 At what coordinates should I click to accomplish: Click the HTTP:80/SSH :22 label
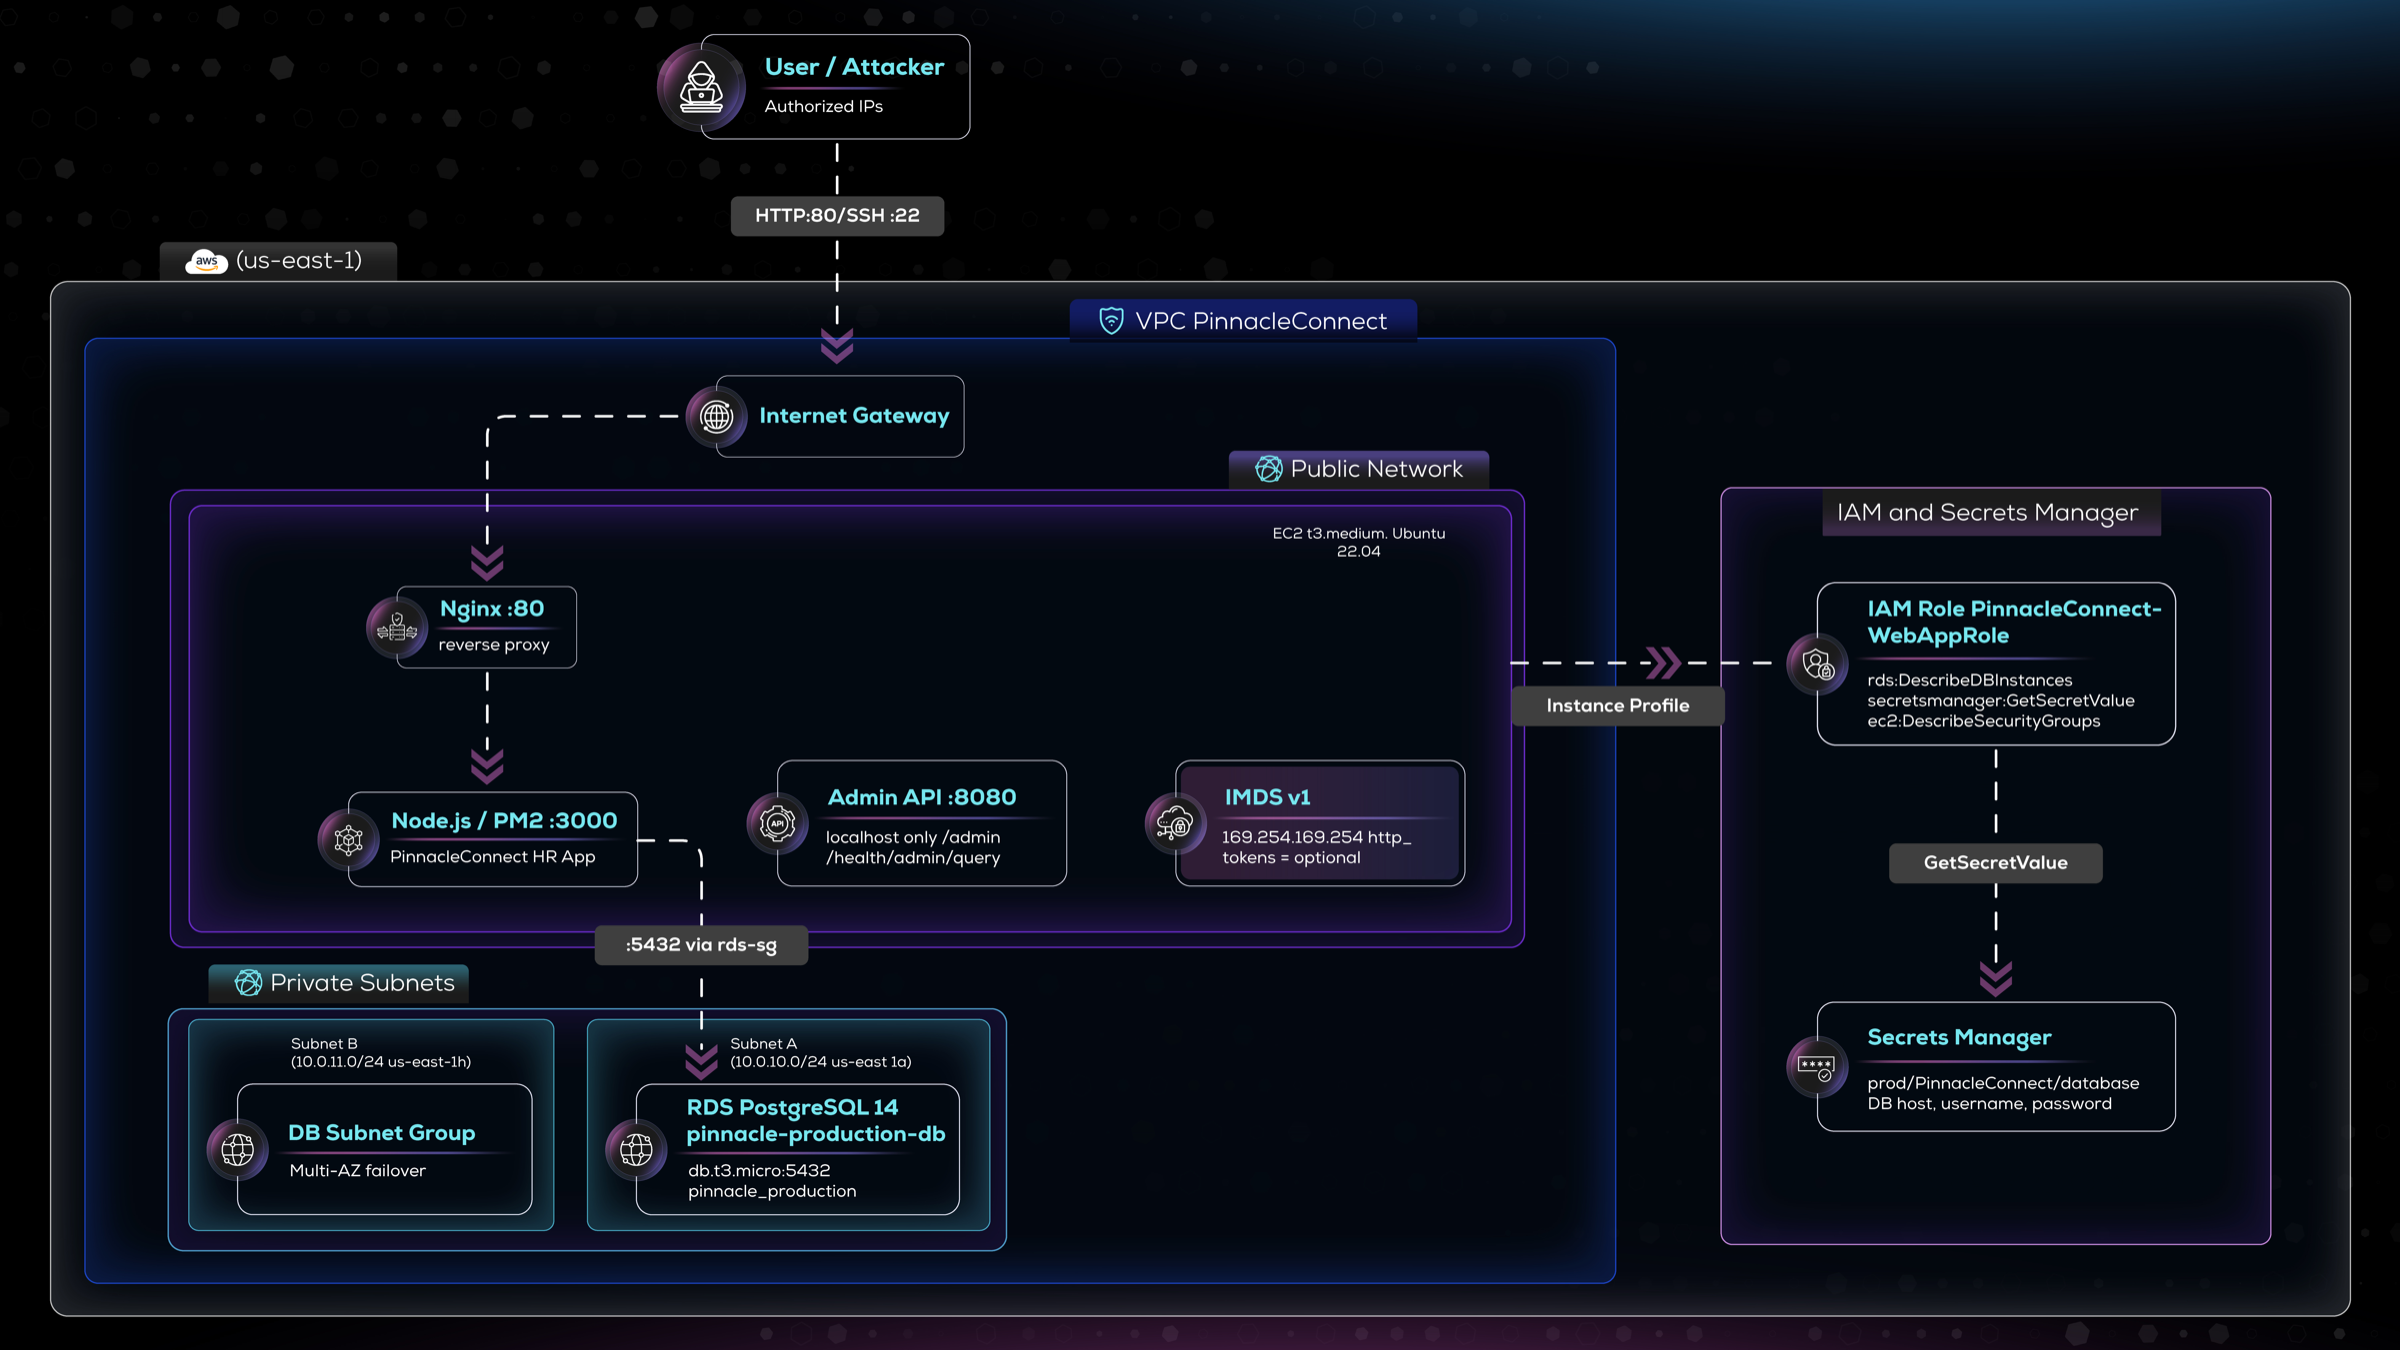click(x=837, y=216)
